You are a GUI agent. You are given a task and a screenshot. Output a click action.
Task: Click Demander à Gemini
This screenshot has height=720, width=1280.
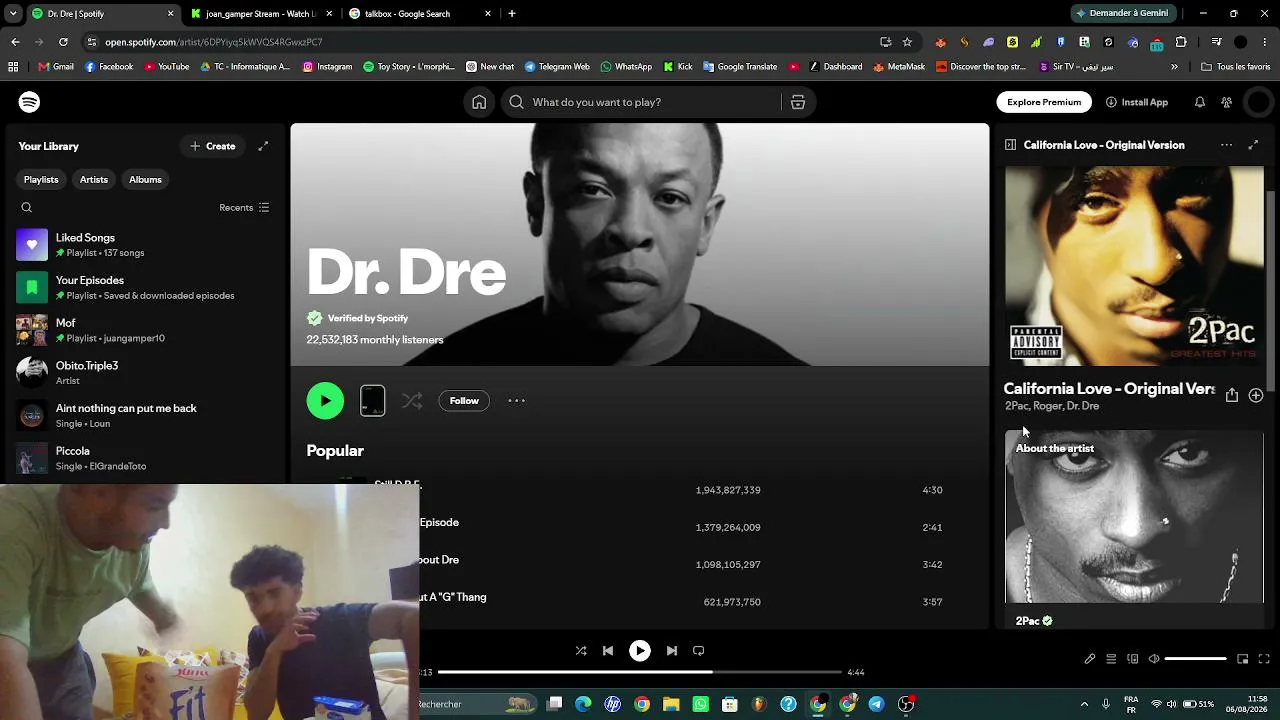click(1121, 14)
